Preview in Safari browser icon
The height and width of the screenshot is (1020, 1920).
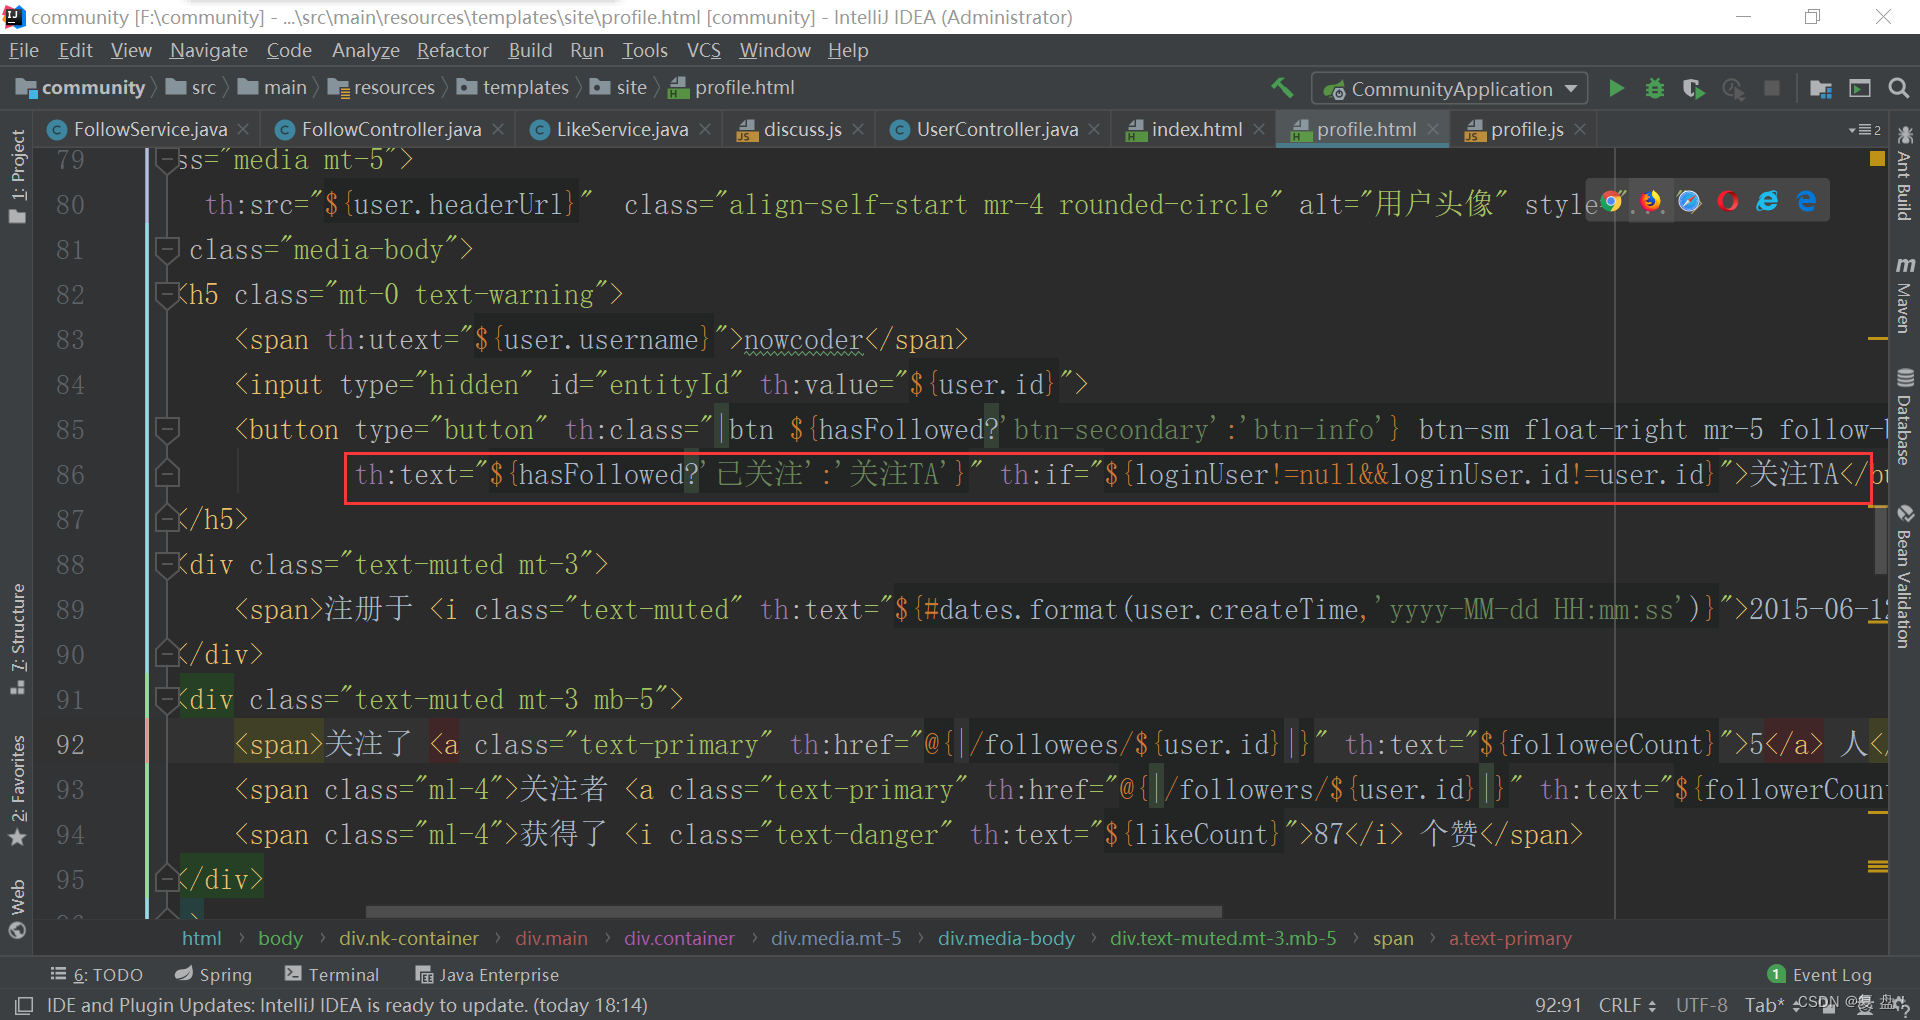click(1689, 201)
